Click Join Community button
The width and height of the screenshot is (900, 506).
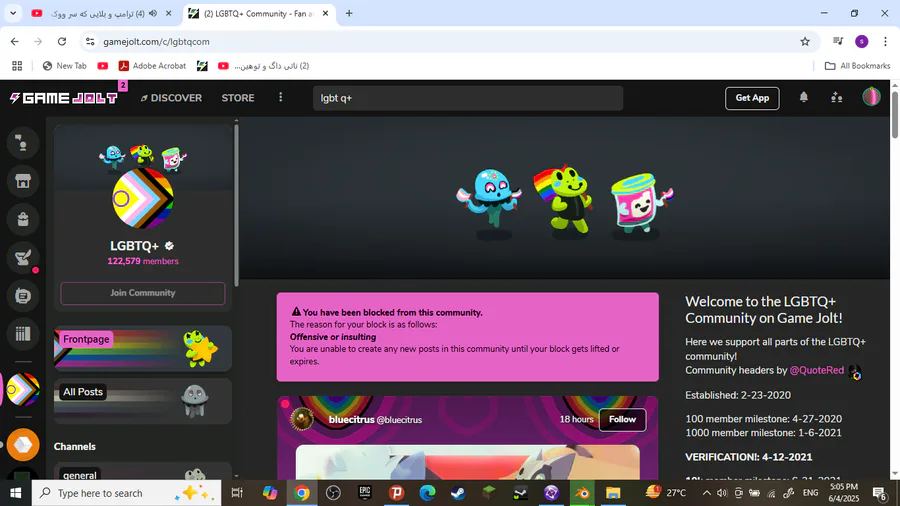[x=143, y=293]
